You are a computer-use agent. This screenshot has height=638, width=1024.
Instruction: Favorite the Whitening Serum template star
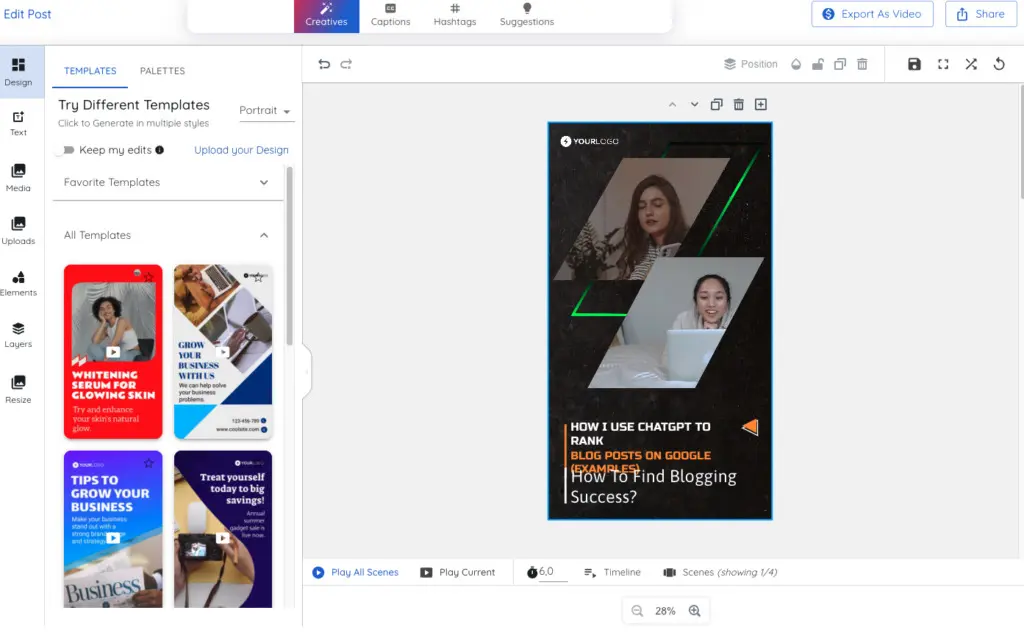click(x=149, y=276)
